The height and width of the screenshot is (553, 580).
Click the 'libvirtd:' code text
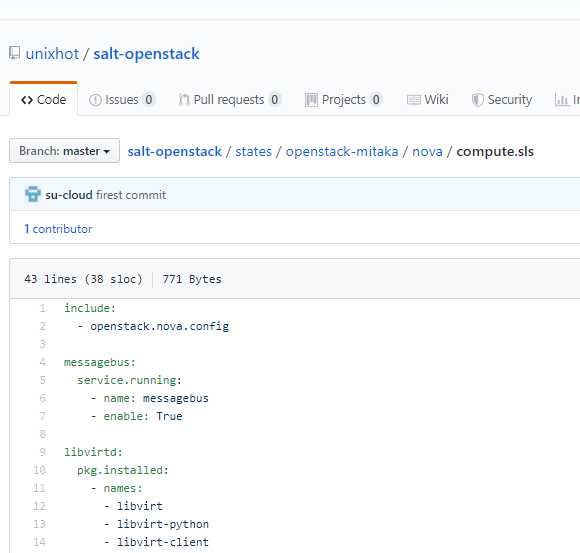pyautogui.click(x=93, y=452)
